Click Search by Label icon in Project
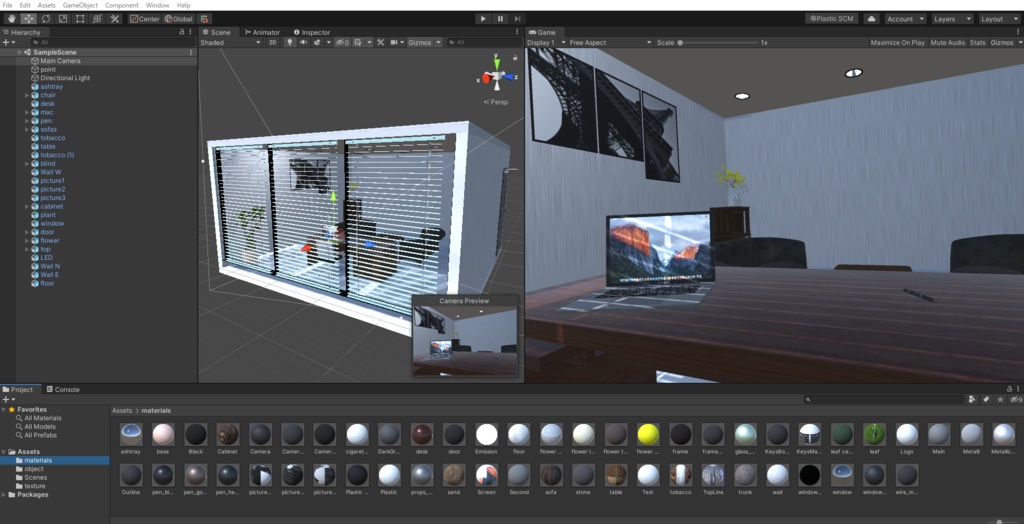 click(986, 399)
